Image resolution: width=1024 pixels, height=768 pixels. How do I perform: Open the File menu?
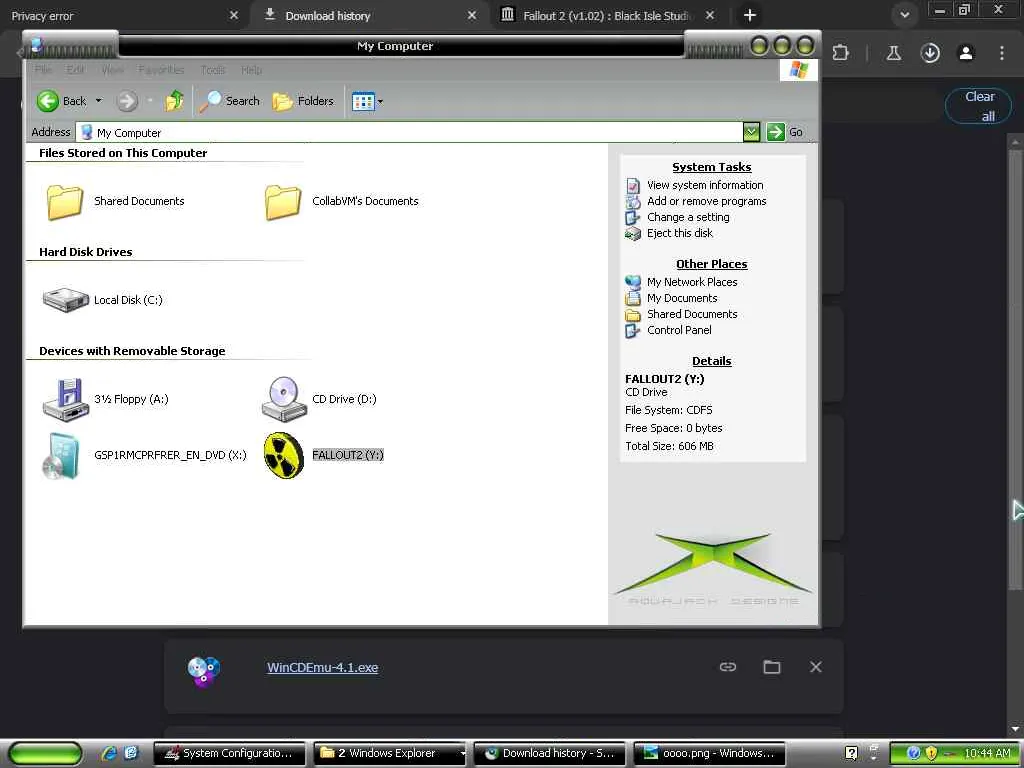tap(43, 70)
